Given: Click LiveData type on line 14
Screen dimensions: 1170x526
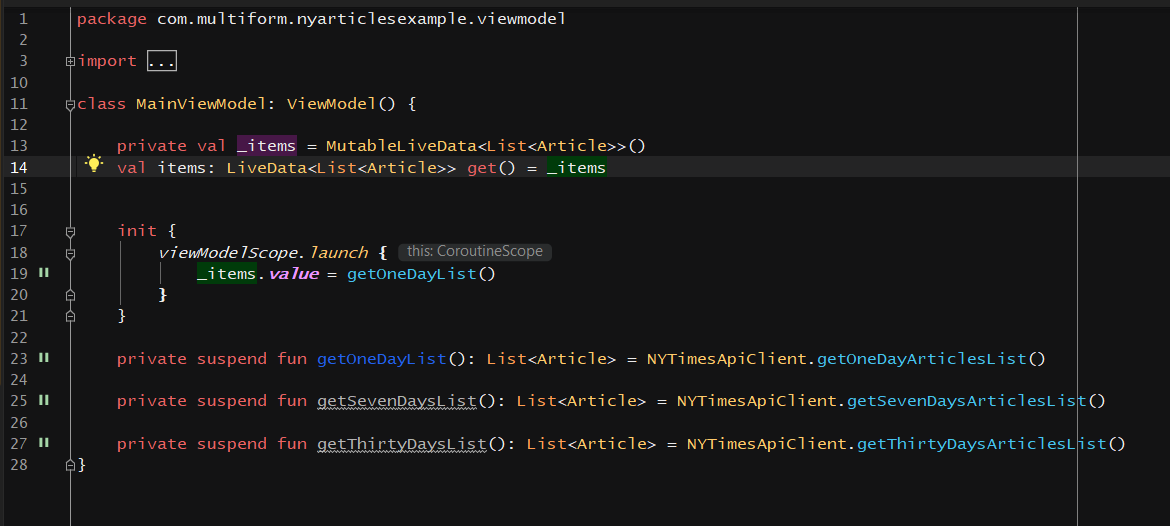Looking at the screenshot, I should (x=266, y=168).
